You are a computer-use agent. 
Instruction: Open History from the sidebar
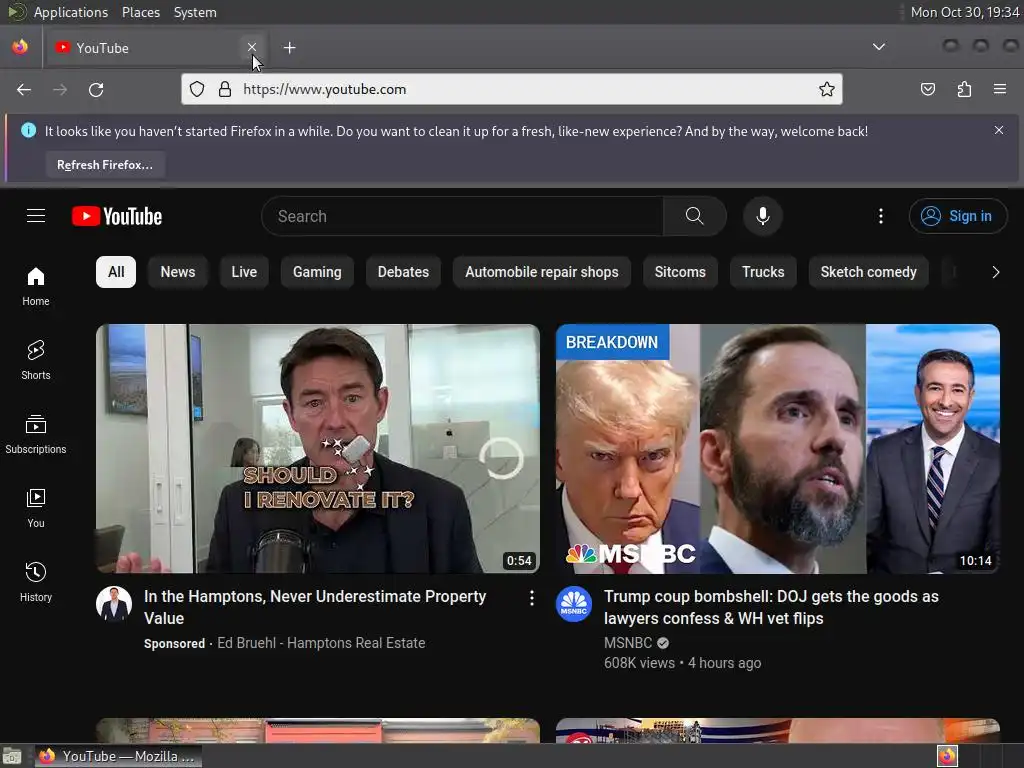pyautogui.click(x=36, y=581)
